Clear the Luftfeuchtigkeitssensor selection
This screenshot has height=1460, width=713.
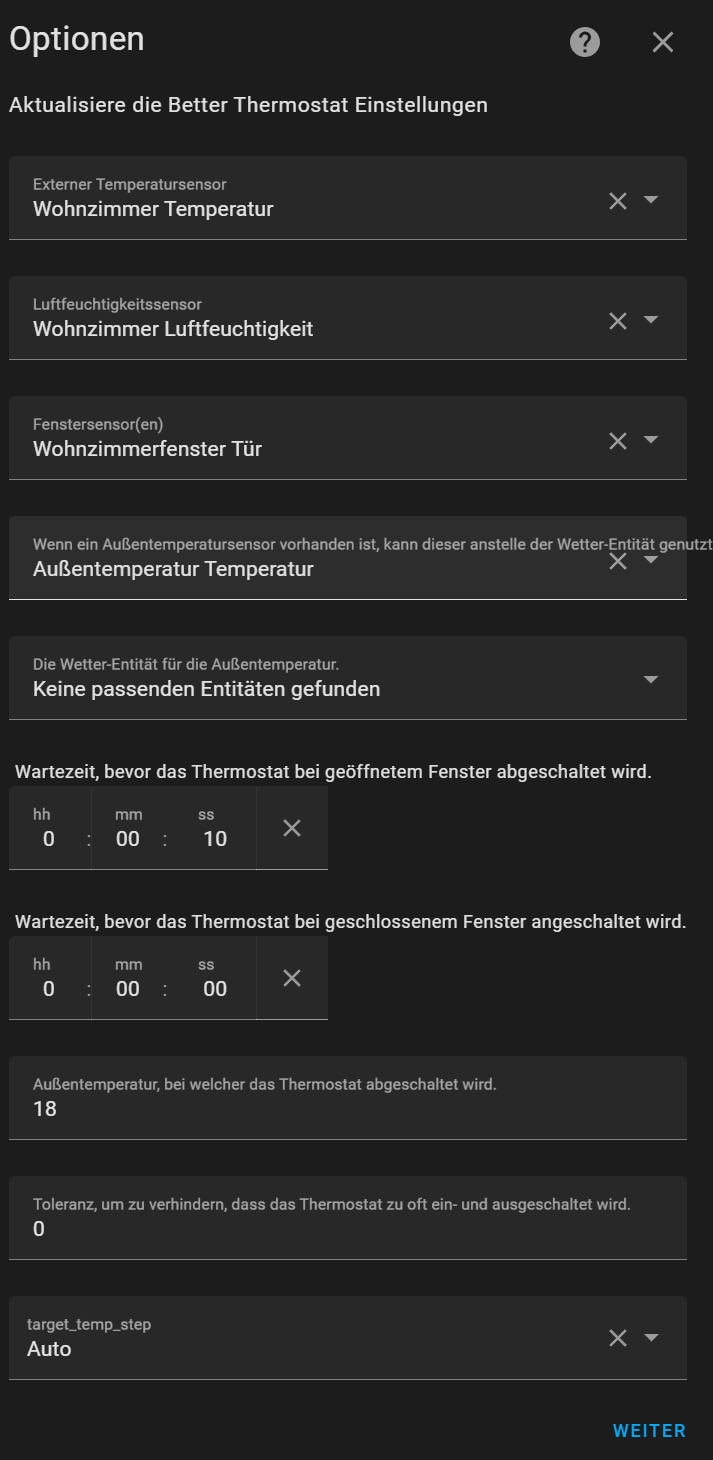point(618,321)
